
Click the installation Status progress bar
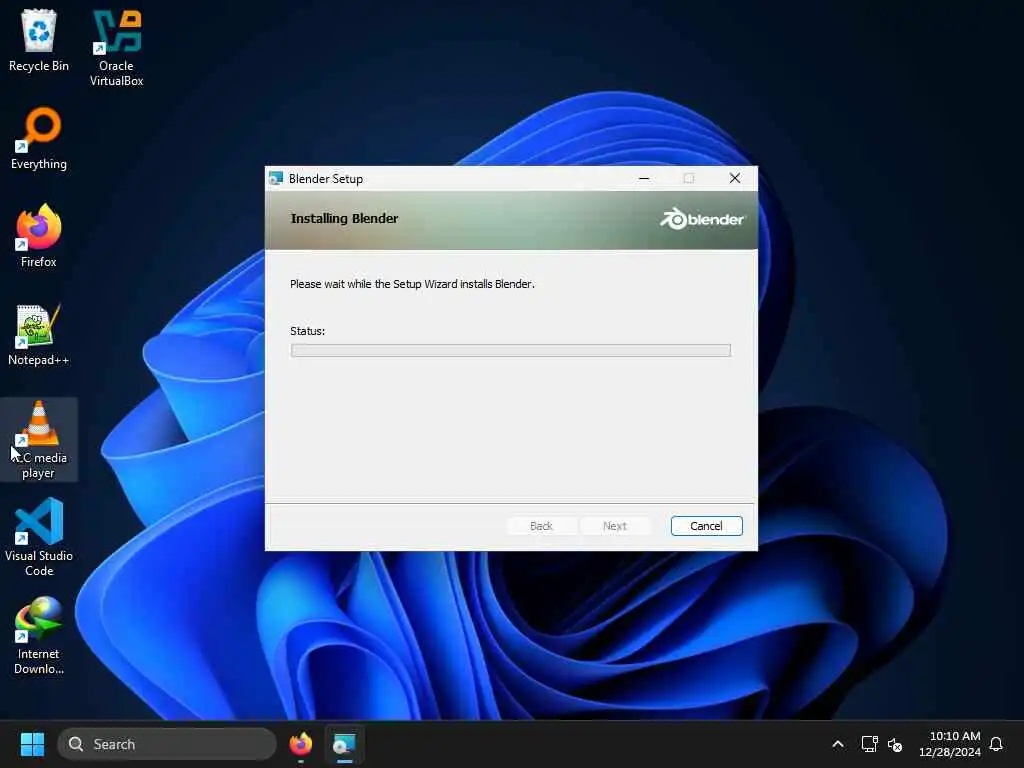(x=511, y=351)
